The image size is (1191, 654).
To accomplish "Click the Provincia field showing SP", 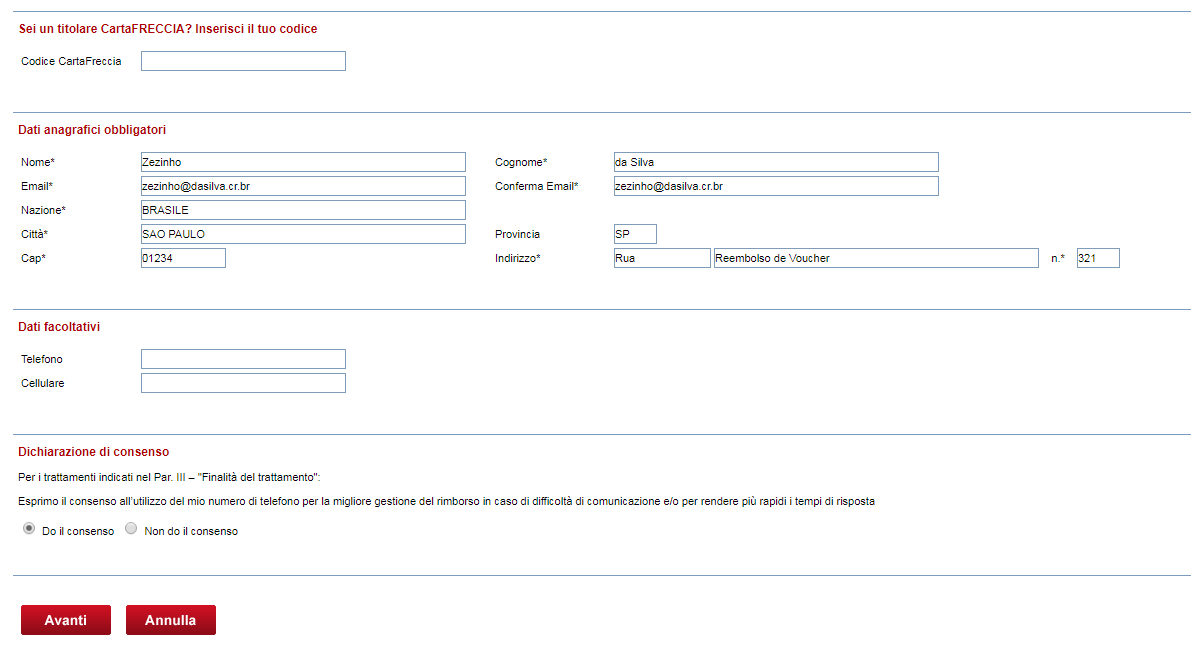I will point(635,234).
